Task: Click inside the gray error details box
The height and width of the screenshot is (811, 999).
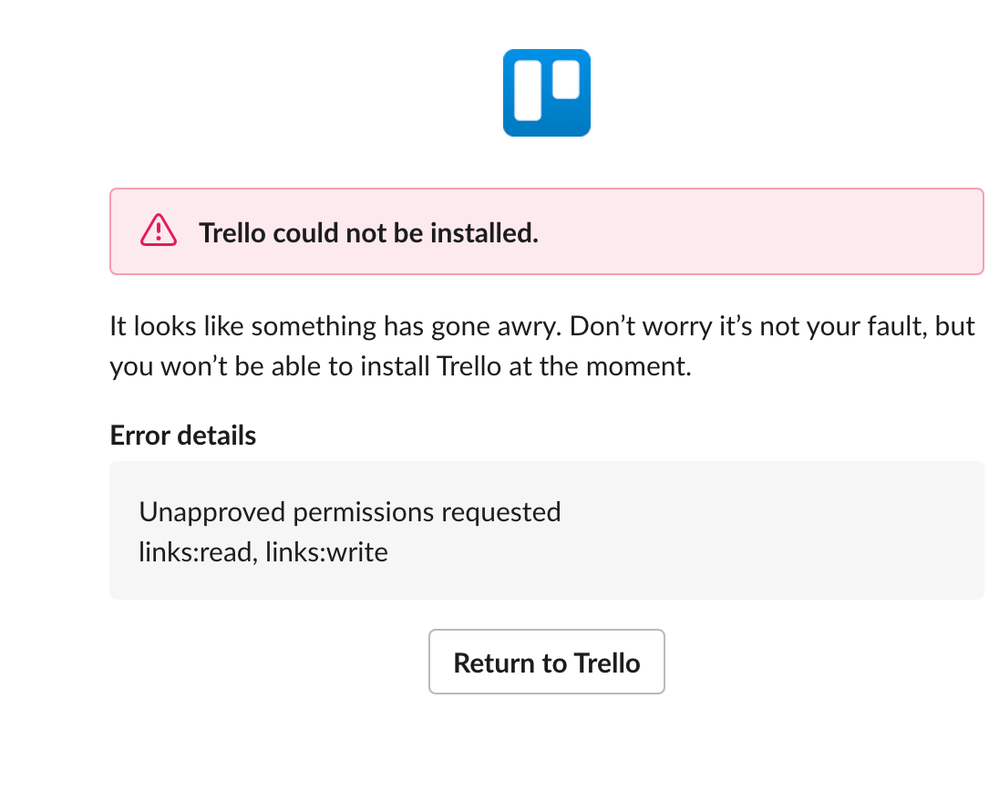Action: (547, 530)
